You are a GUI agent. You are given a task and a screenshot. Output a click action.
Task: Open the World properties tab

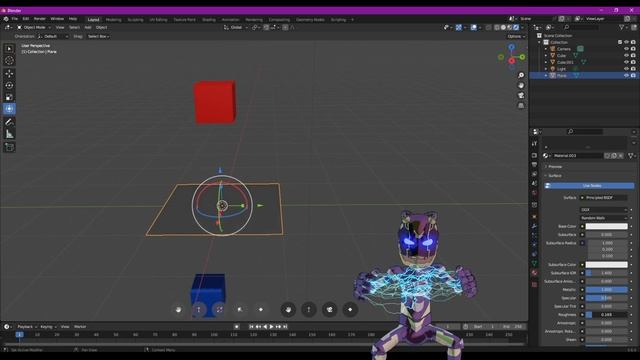(534, 193)
